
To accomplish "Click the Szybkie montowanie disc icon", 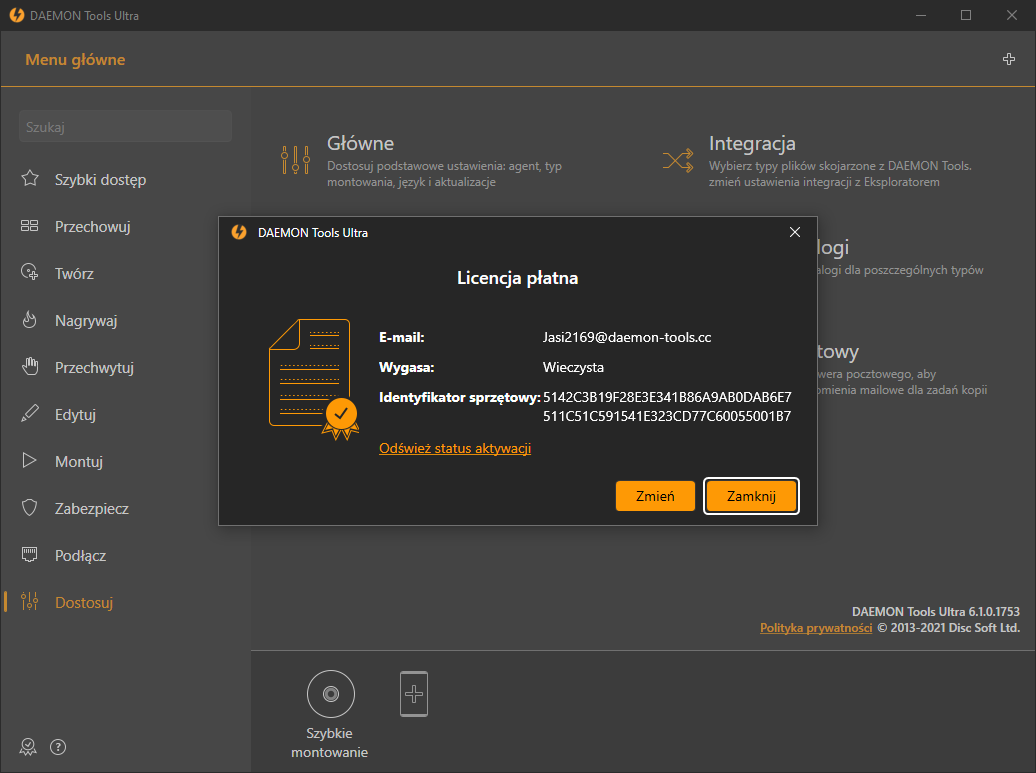I will coord(330,694).
